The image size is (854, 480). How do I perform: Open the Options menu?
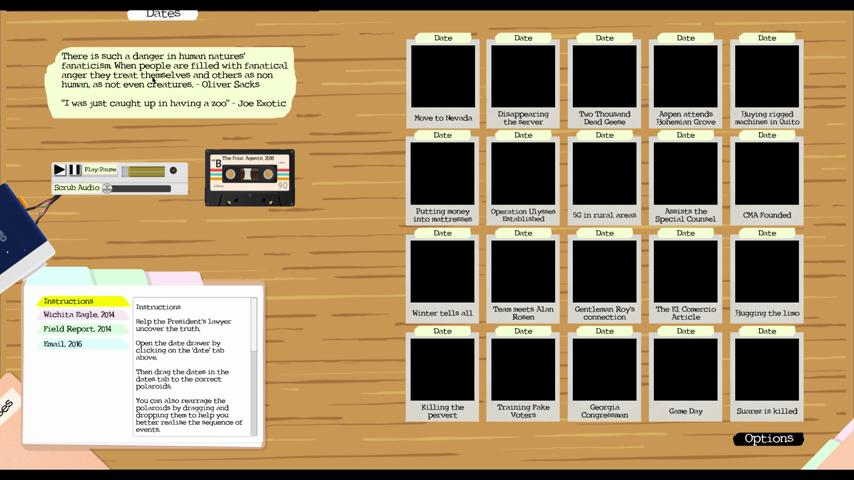(x=768, y=439)
